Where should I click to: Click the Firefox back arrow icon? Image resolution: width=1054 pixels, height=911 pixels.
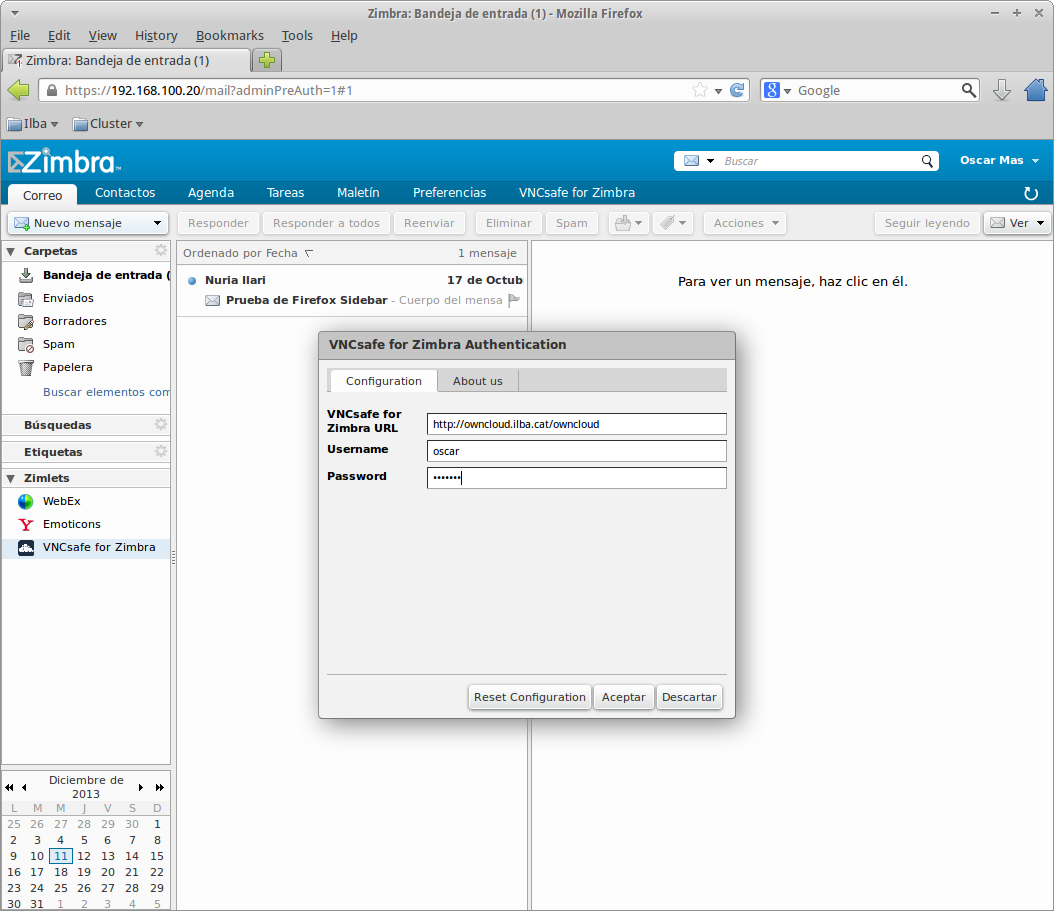(18, 89)
